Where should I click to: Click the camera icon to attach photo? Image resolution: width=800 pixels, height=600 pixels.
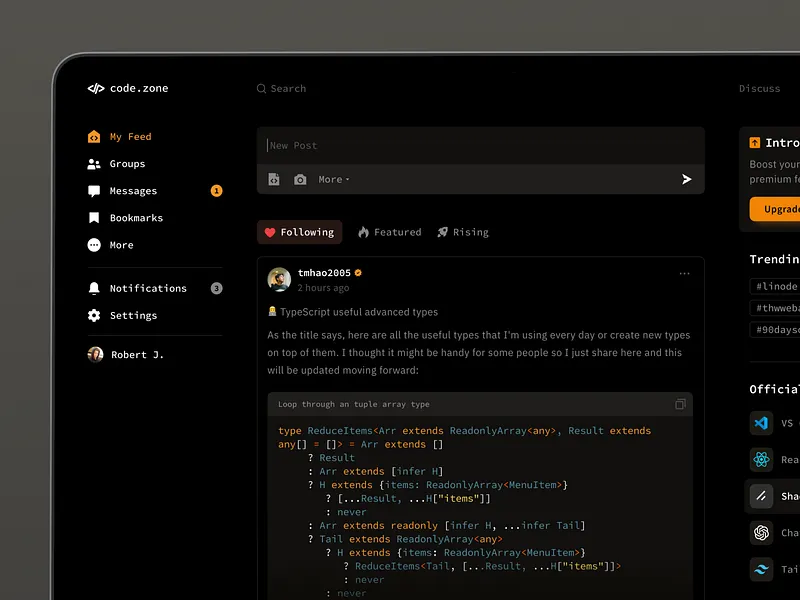[300, 179]
